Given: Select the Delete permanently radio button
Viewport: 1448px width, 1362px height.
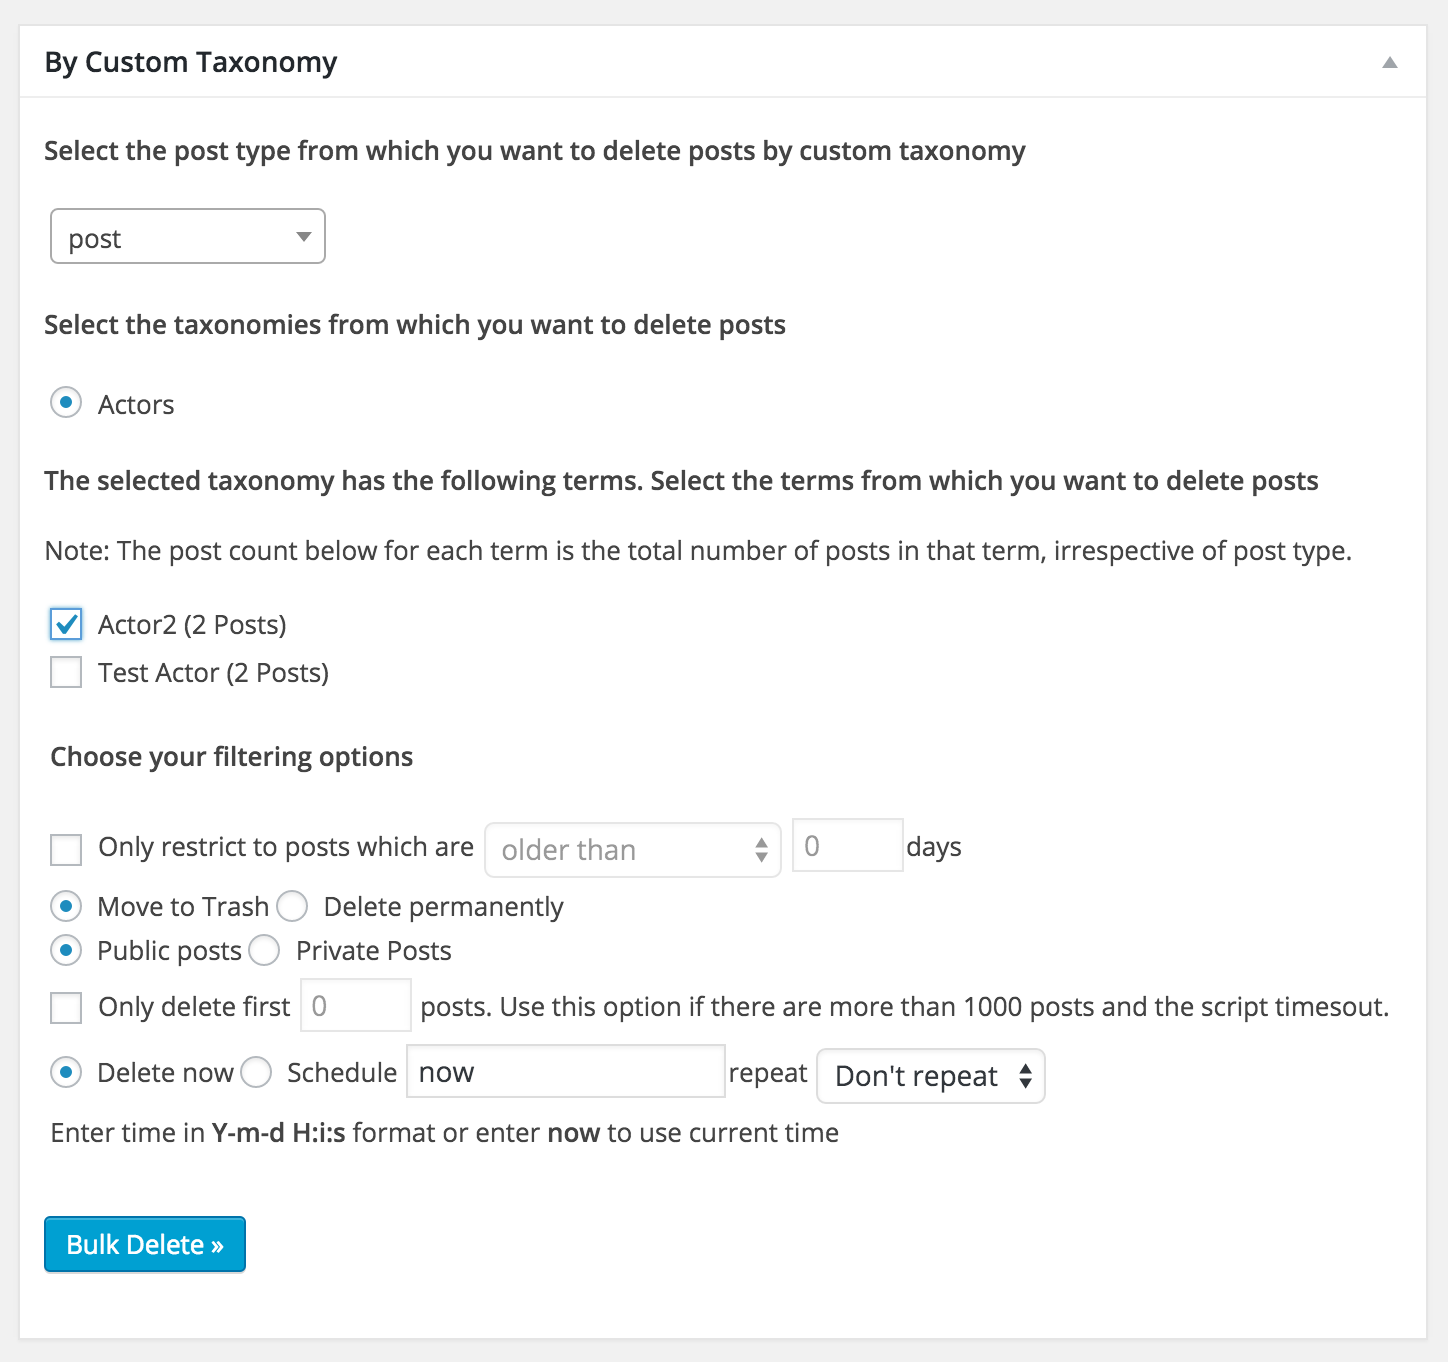Looking at the screenshot, I should (292, 907).
